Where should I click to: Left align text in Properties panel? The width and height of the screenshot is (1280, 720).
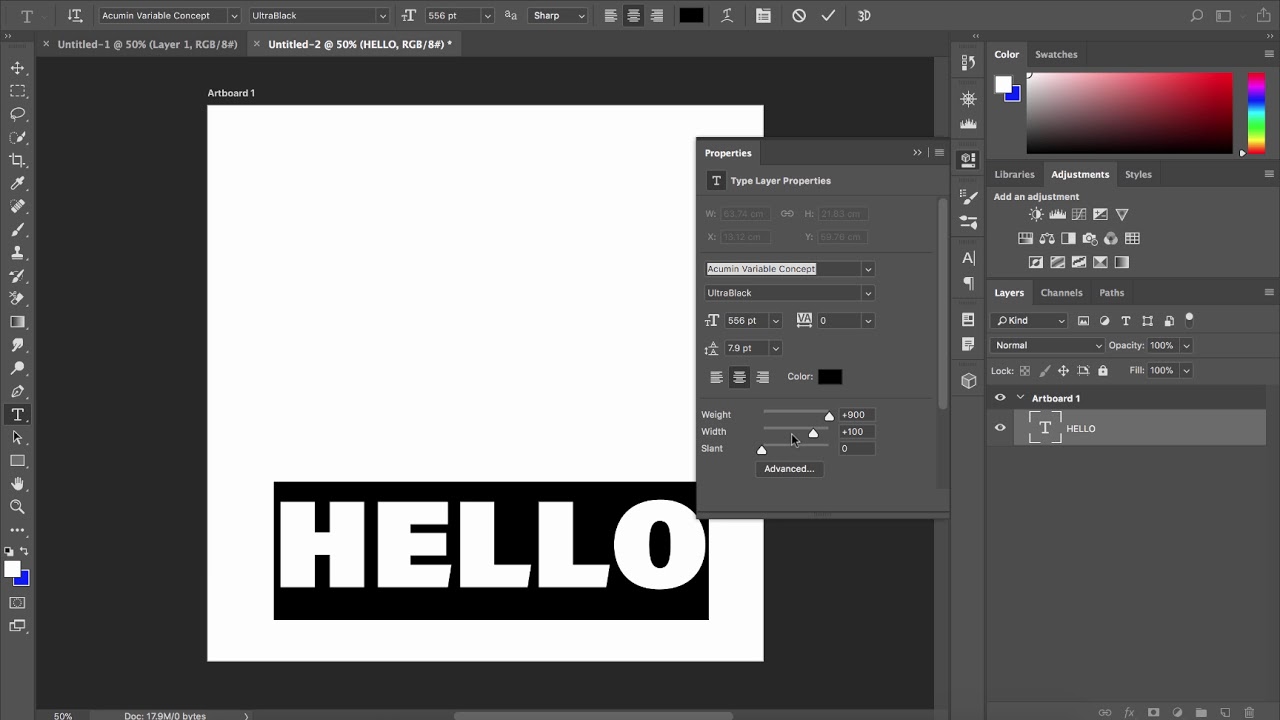[x=716, y=377]
